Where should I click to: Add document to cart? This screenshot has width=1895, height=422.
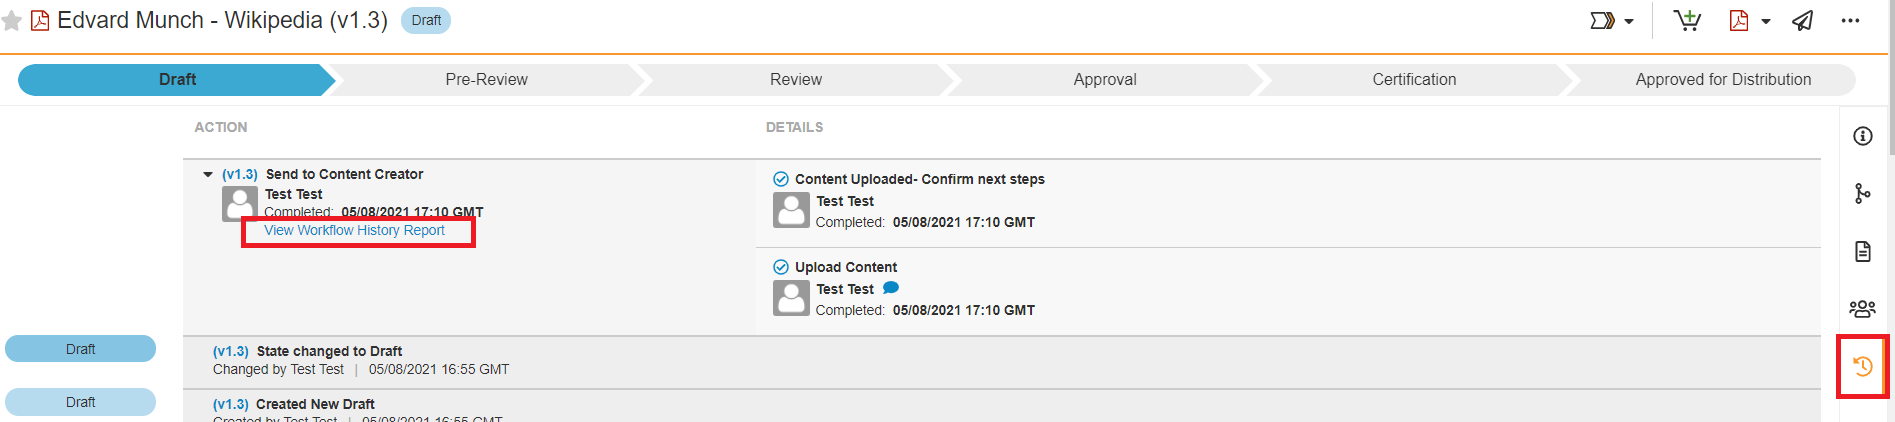[1687, 21]
